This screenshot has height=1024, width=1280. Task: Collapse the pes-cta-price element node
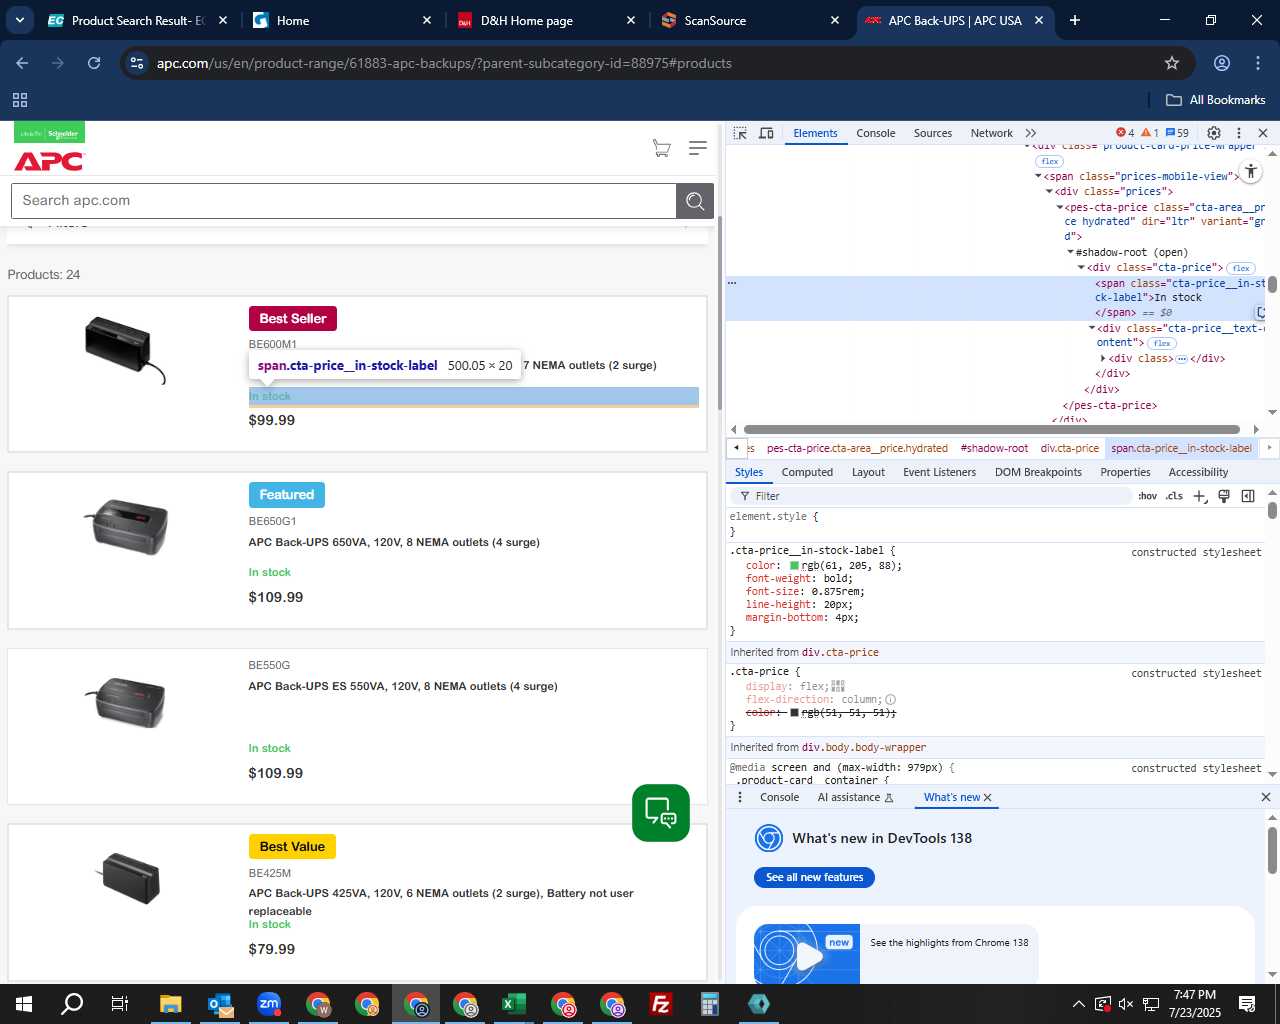[x=1060, y=207]
